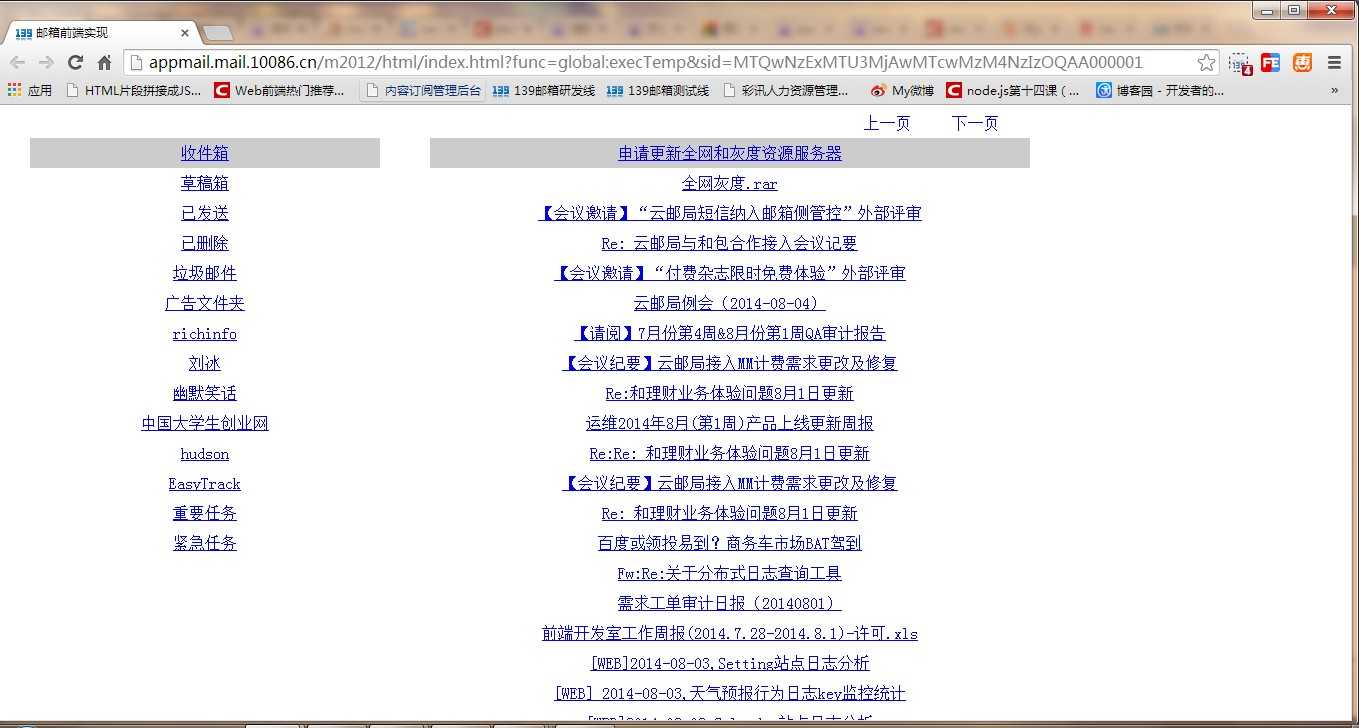Open the 已发送 sent folder
Screen dimensions: 1359x728
coord(205,213)
